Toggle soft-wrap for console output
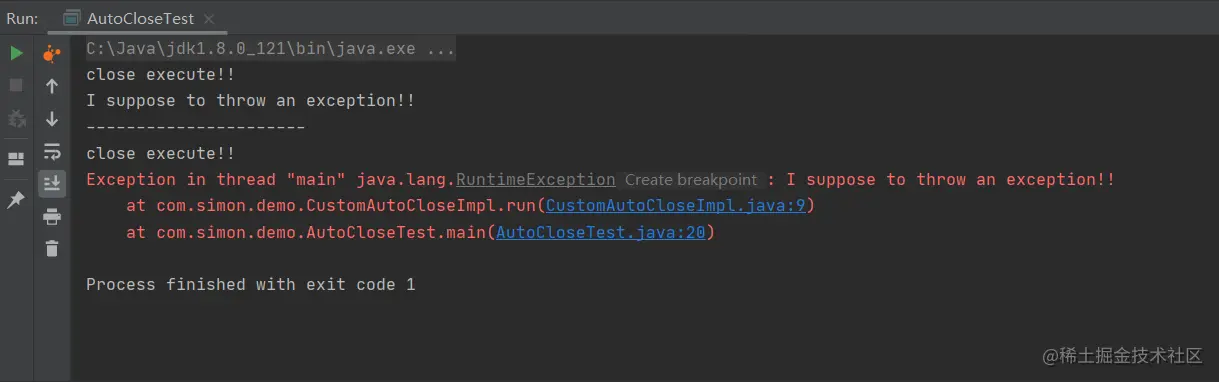Image resolution: width=1219 pixels, height=382 pixels. 52,152
